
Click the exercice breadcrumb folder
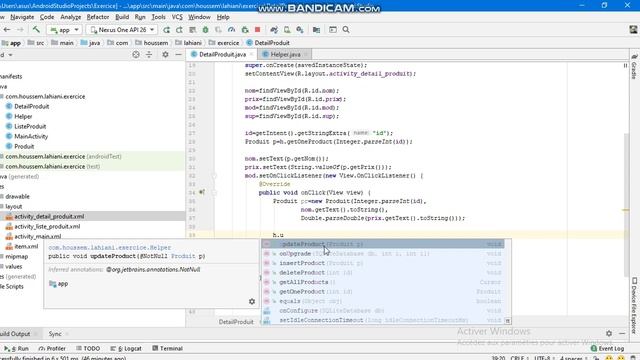224,43
